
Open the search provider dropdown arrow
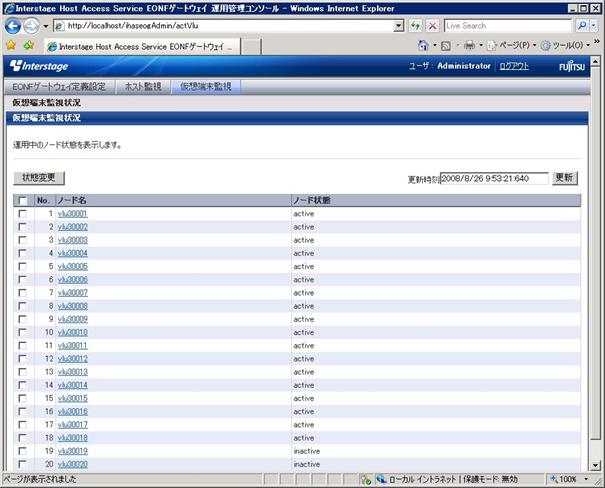point(594,26)
